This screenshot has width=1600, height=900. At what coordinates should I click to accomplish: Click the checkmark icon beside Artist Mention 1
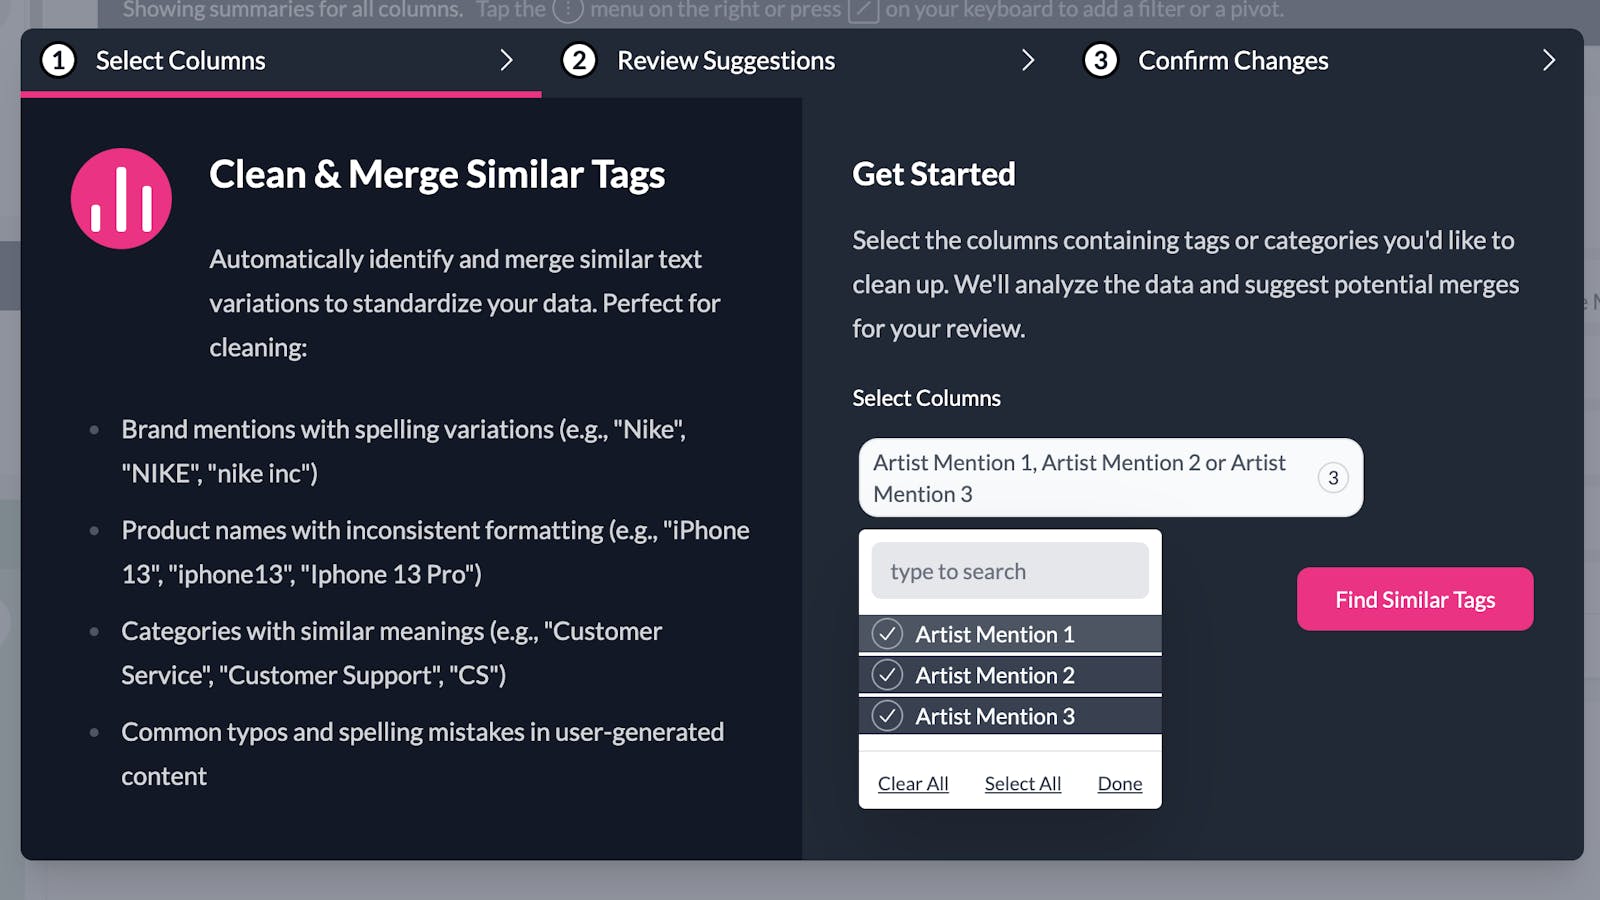[886, 633]
